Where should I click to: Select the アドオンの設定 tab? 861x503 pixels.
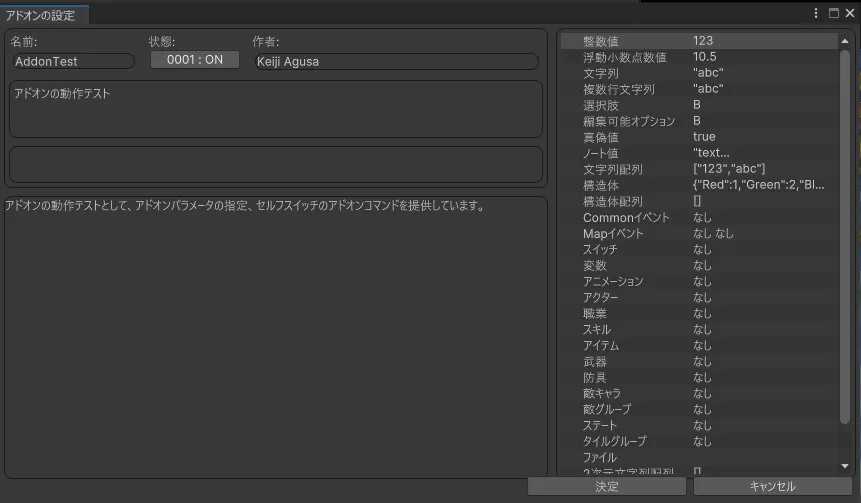click(41, 15)
